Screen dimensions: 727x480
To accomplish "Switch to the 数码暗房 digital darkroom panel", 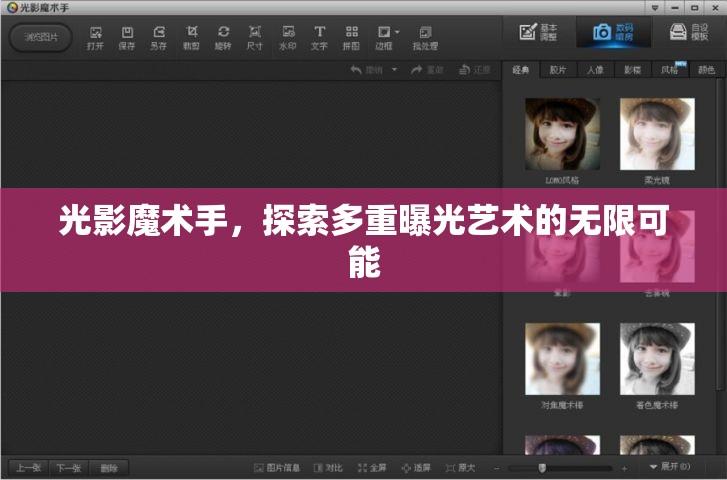I will [x=613, y=32].
